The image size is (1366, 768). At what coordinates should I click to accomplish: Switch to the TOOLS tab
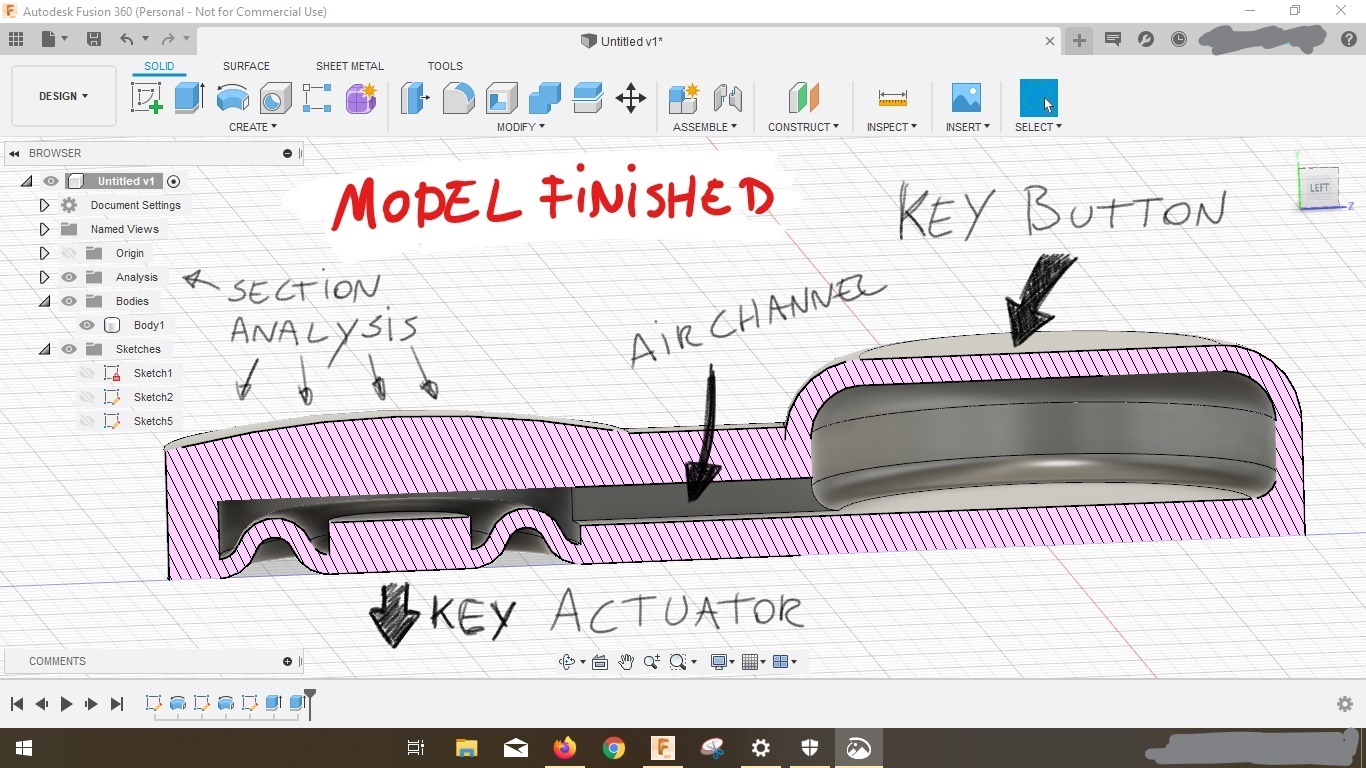point(445,66)
